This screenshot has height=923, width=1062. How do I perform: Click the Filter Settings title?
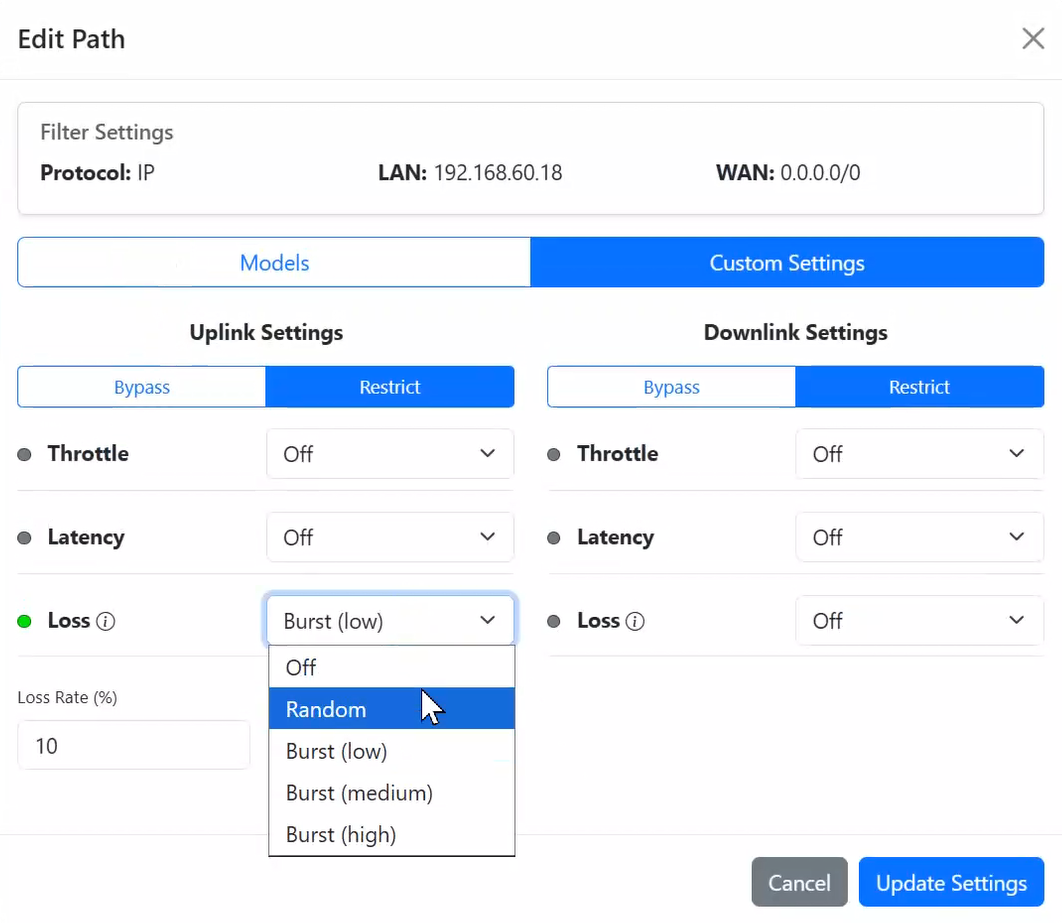(x=107, y=132)
